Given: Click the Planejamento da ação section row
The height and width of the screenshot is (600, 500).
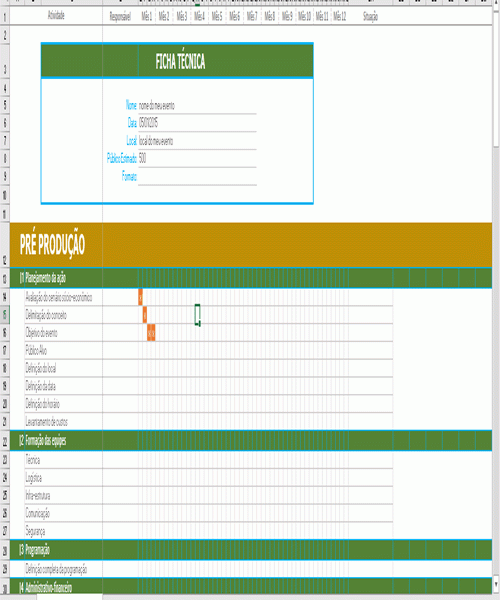Looking at the screenshot, I should (x=251, y=278).
